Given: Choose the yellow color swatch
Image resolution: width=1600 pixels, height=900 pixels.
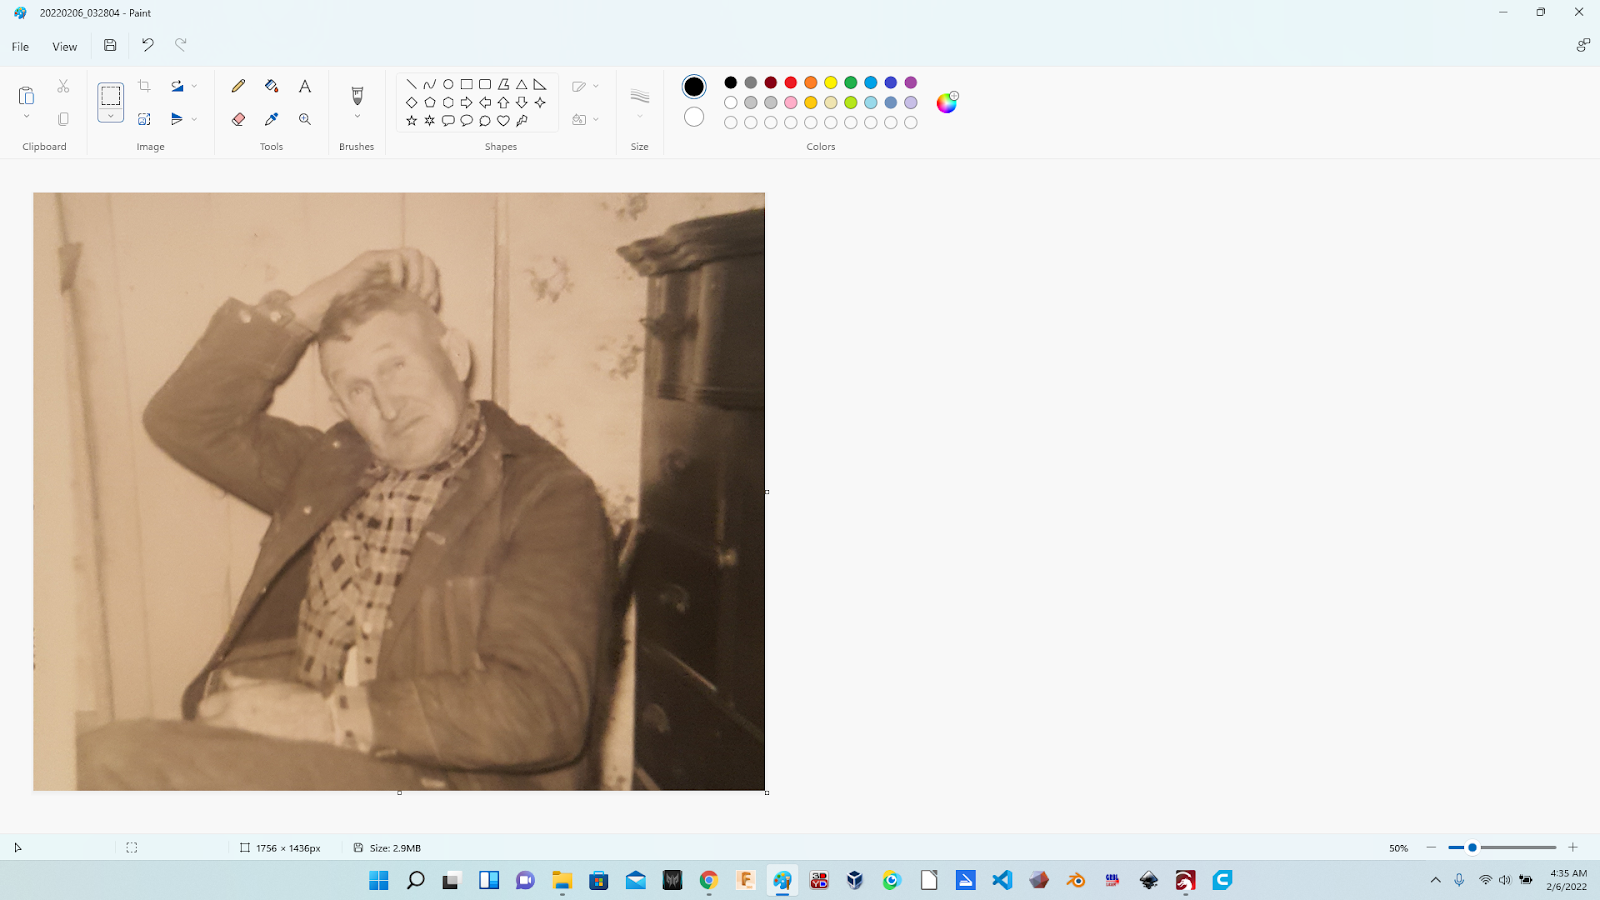Looking at the screenshot, I should tap(831, 82).
